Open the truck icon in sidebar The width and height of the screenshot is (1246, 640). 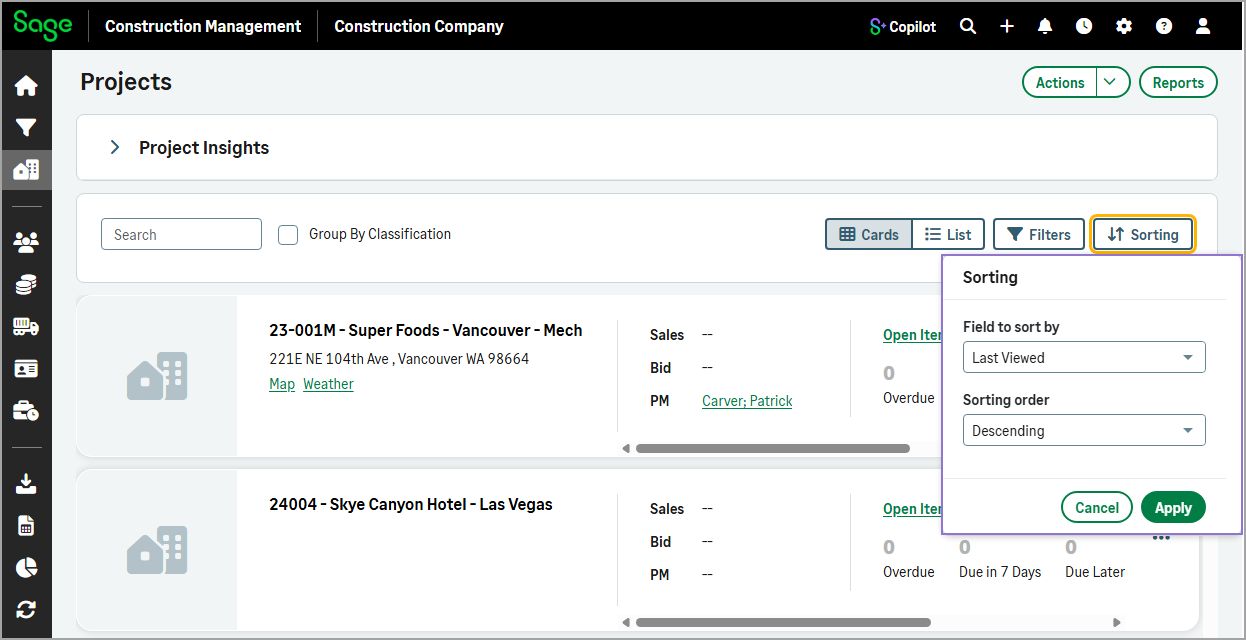[26, 326]
